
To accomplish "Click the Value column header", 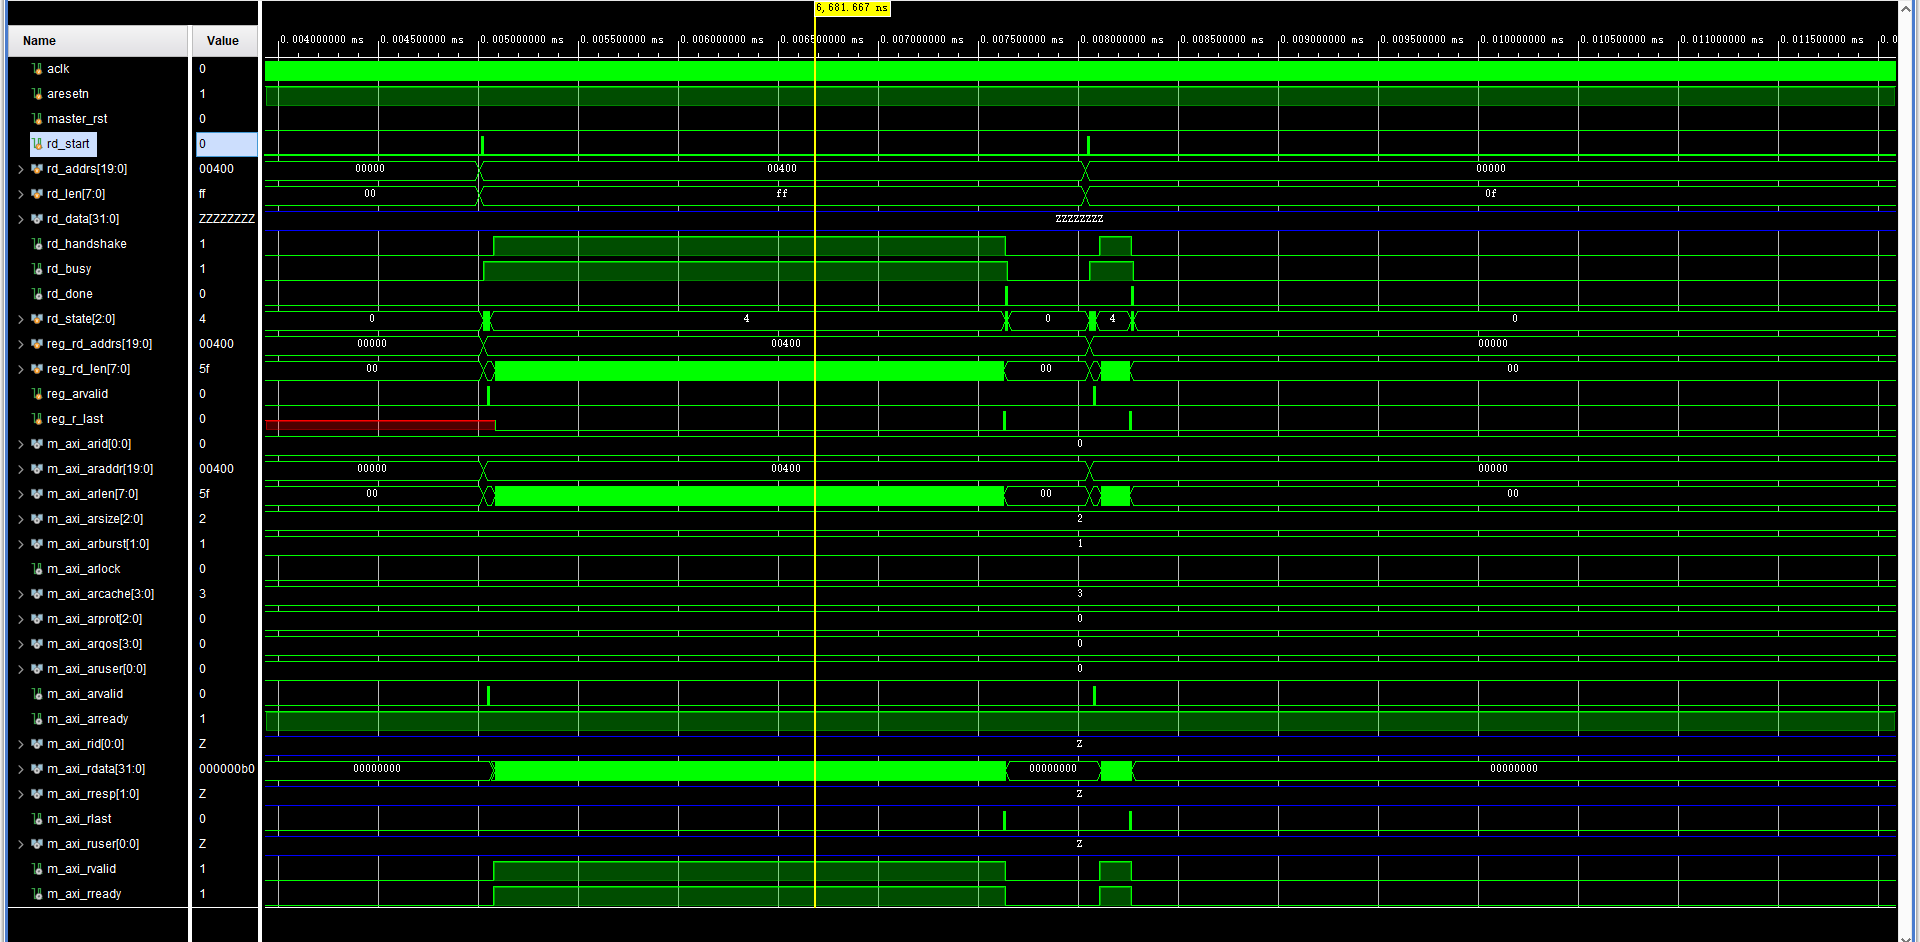I will tap(222, 40).
